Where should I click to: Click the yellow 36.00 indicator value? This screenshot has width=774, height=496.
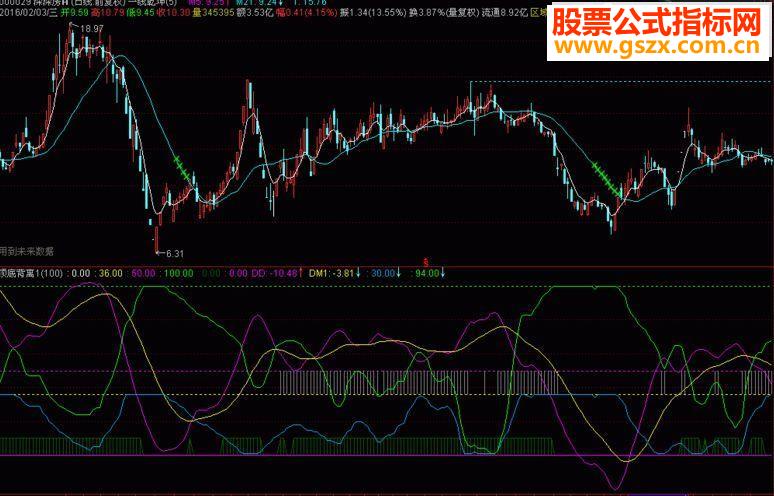111,273
